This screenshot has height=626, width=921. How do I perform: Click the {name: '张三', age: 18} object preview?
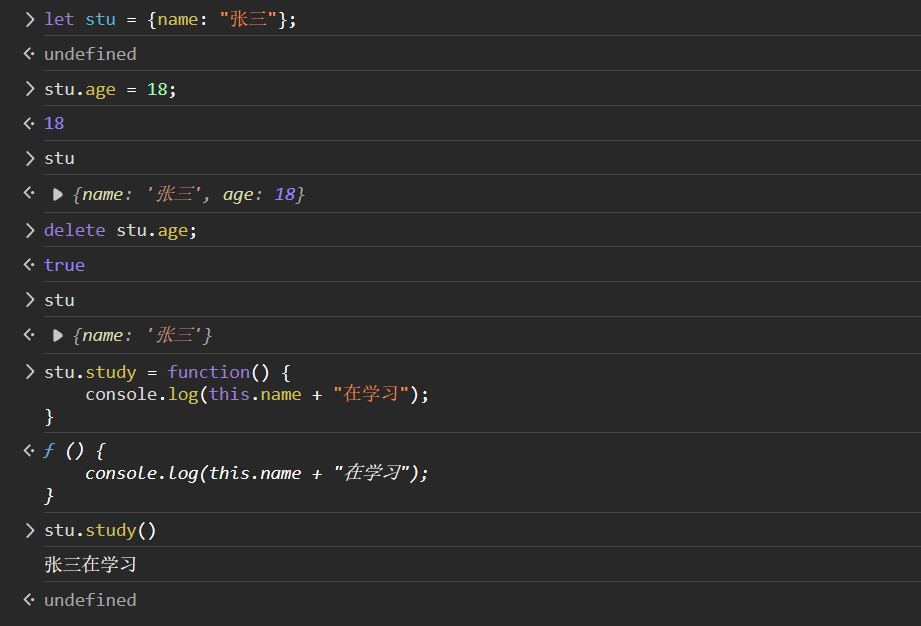pyautogui.click(x=188, y=195)
